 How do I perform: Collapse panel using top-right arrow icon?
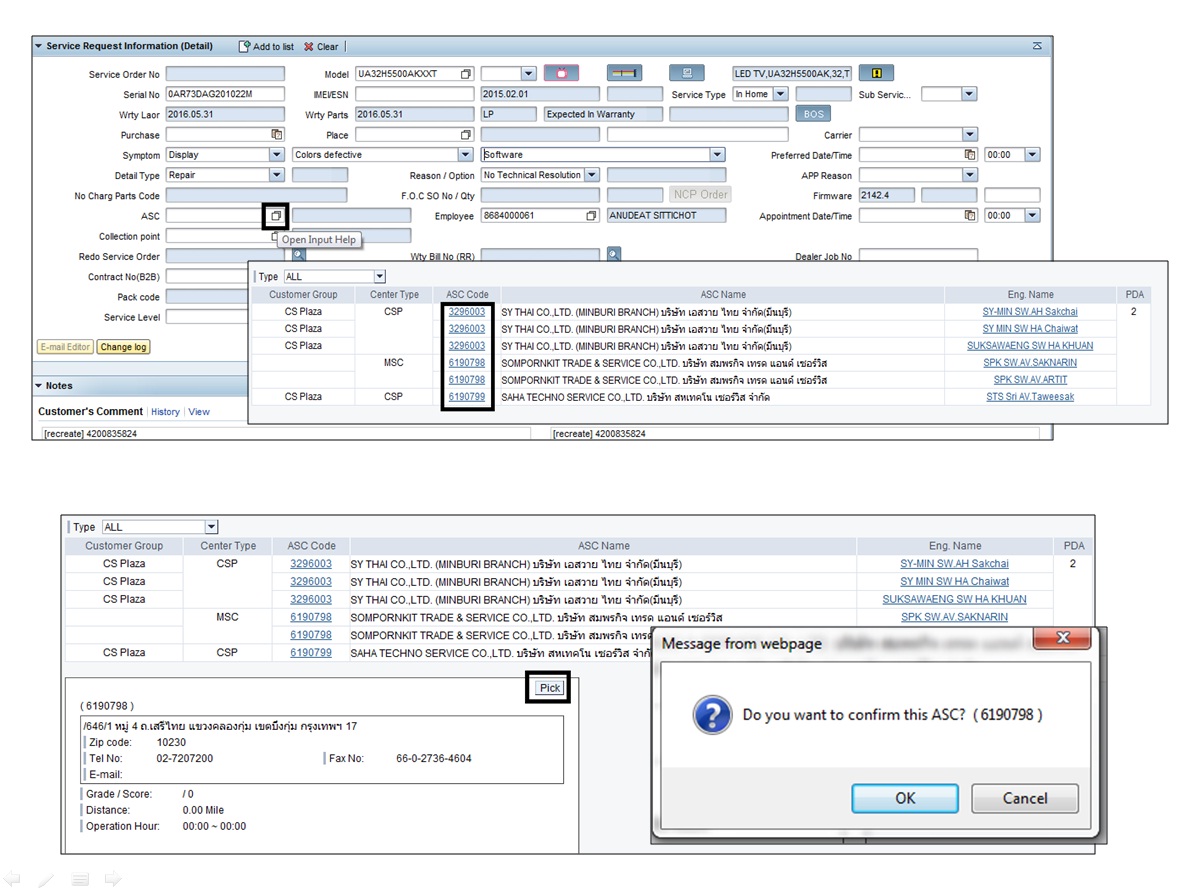(1037, 46)
